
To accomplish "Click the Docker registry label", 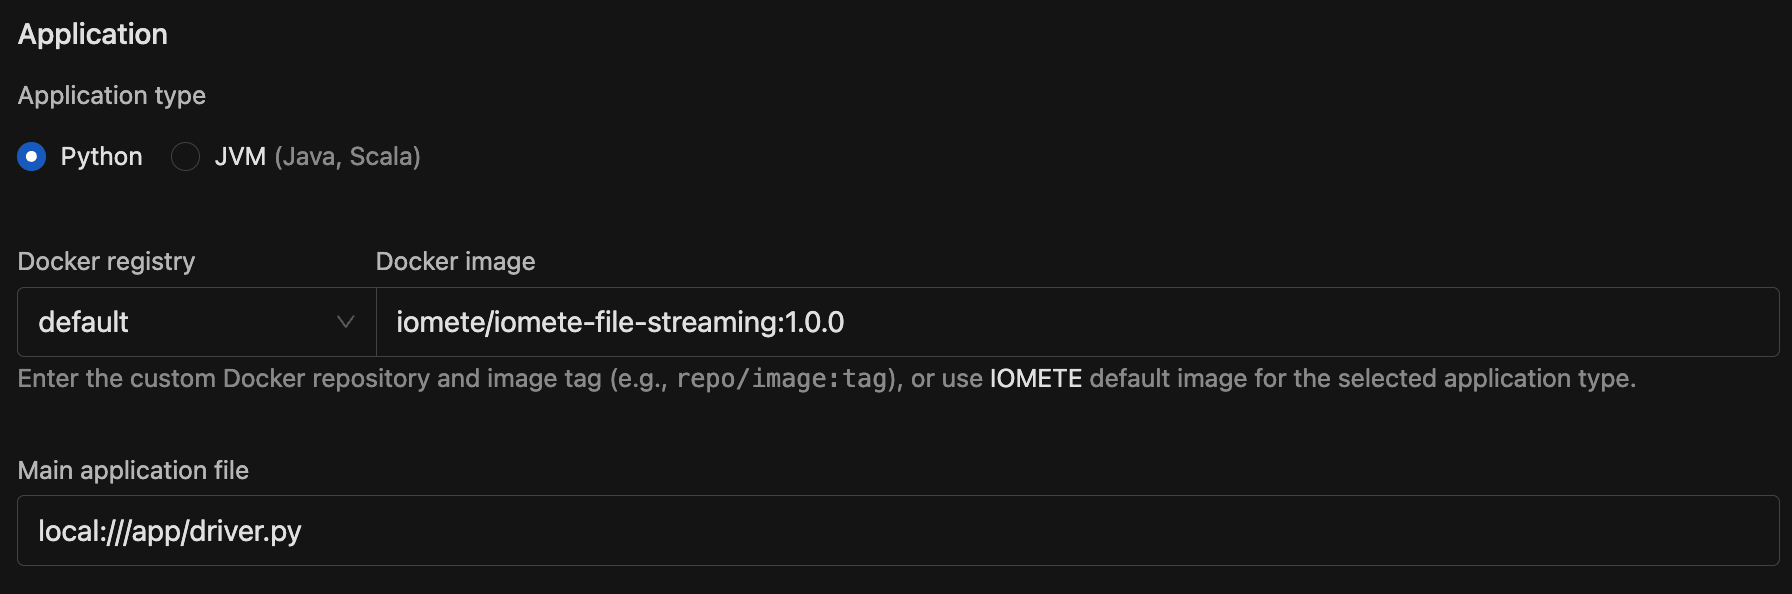I will [107, 262].
